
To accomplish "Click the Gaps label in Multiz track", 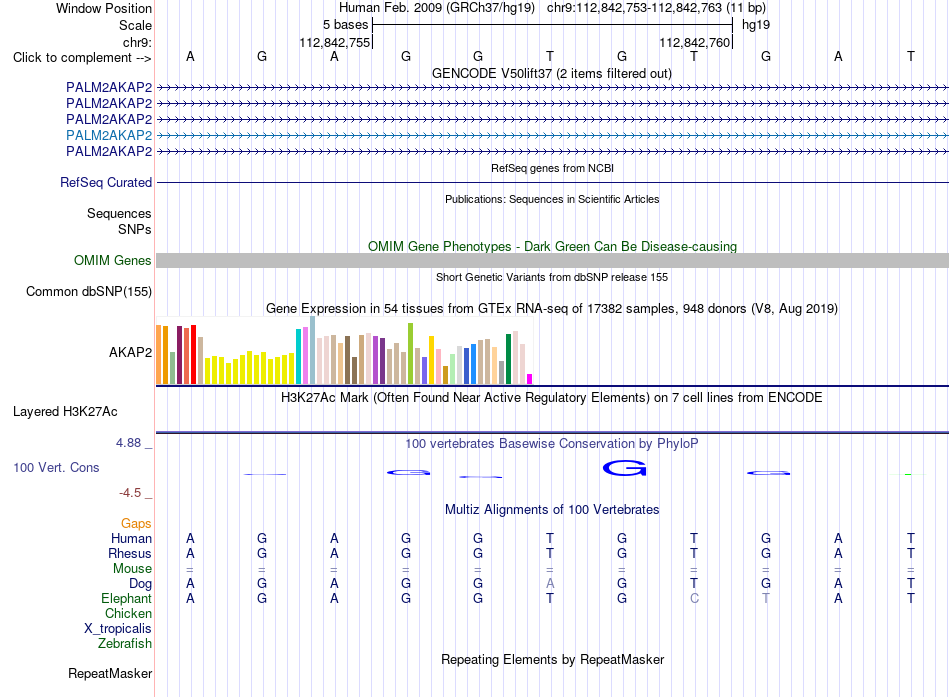I will tap(136, 524).
